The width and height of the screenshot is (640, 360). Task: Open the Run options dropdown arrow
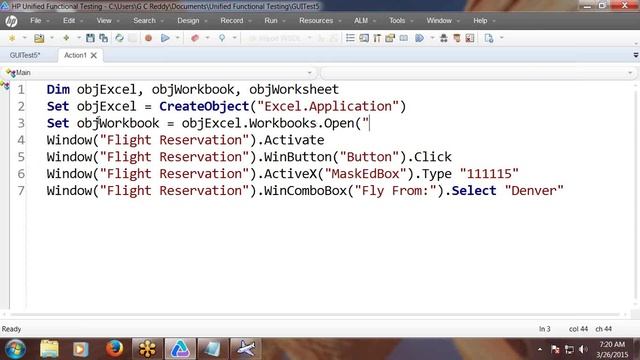(x=178, y=38)
